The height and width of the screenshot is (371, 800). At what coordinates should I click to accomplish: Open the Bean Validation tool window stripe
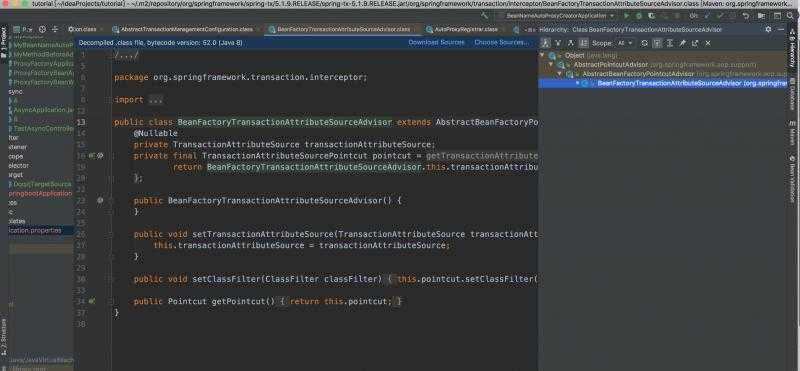[x=793, y=180]
